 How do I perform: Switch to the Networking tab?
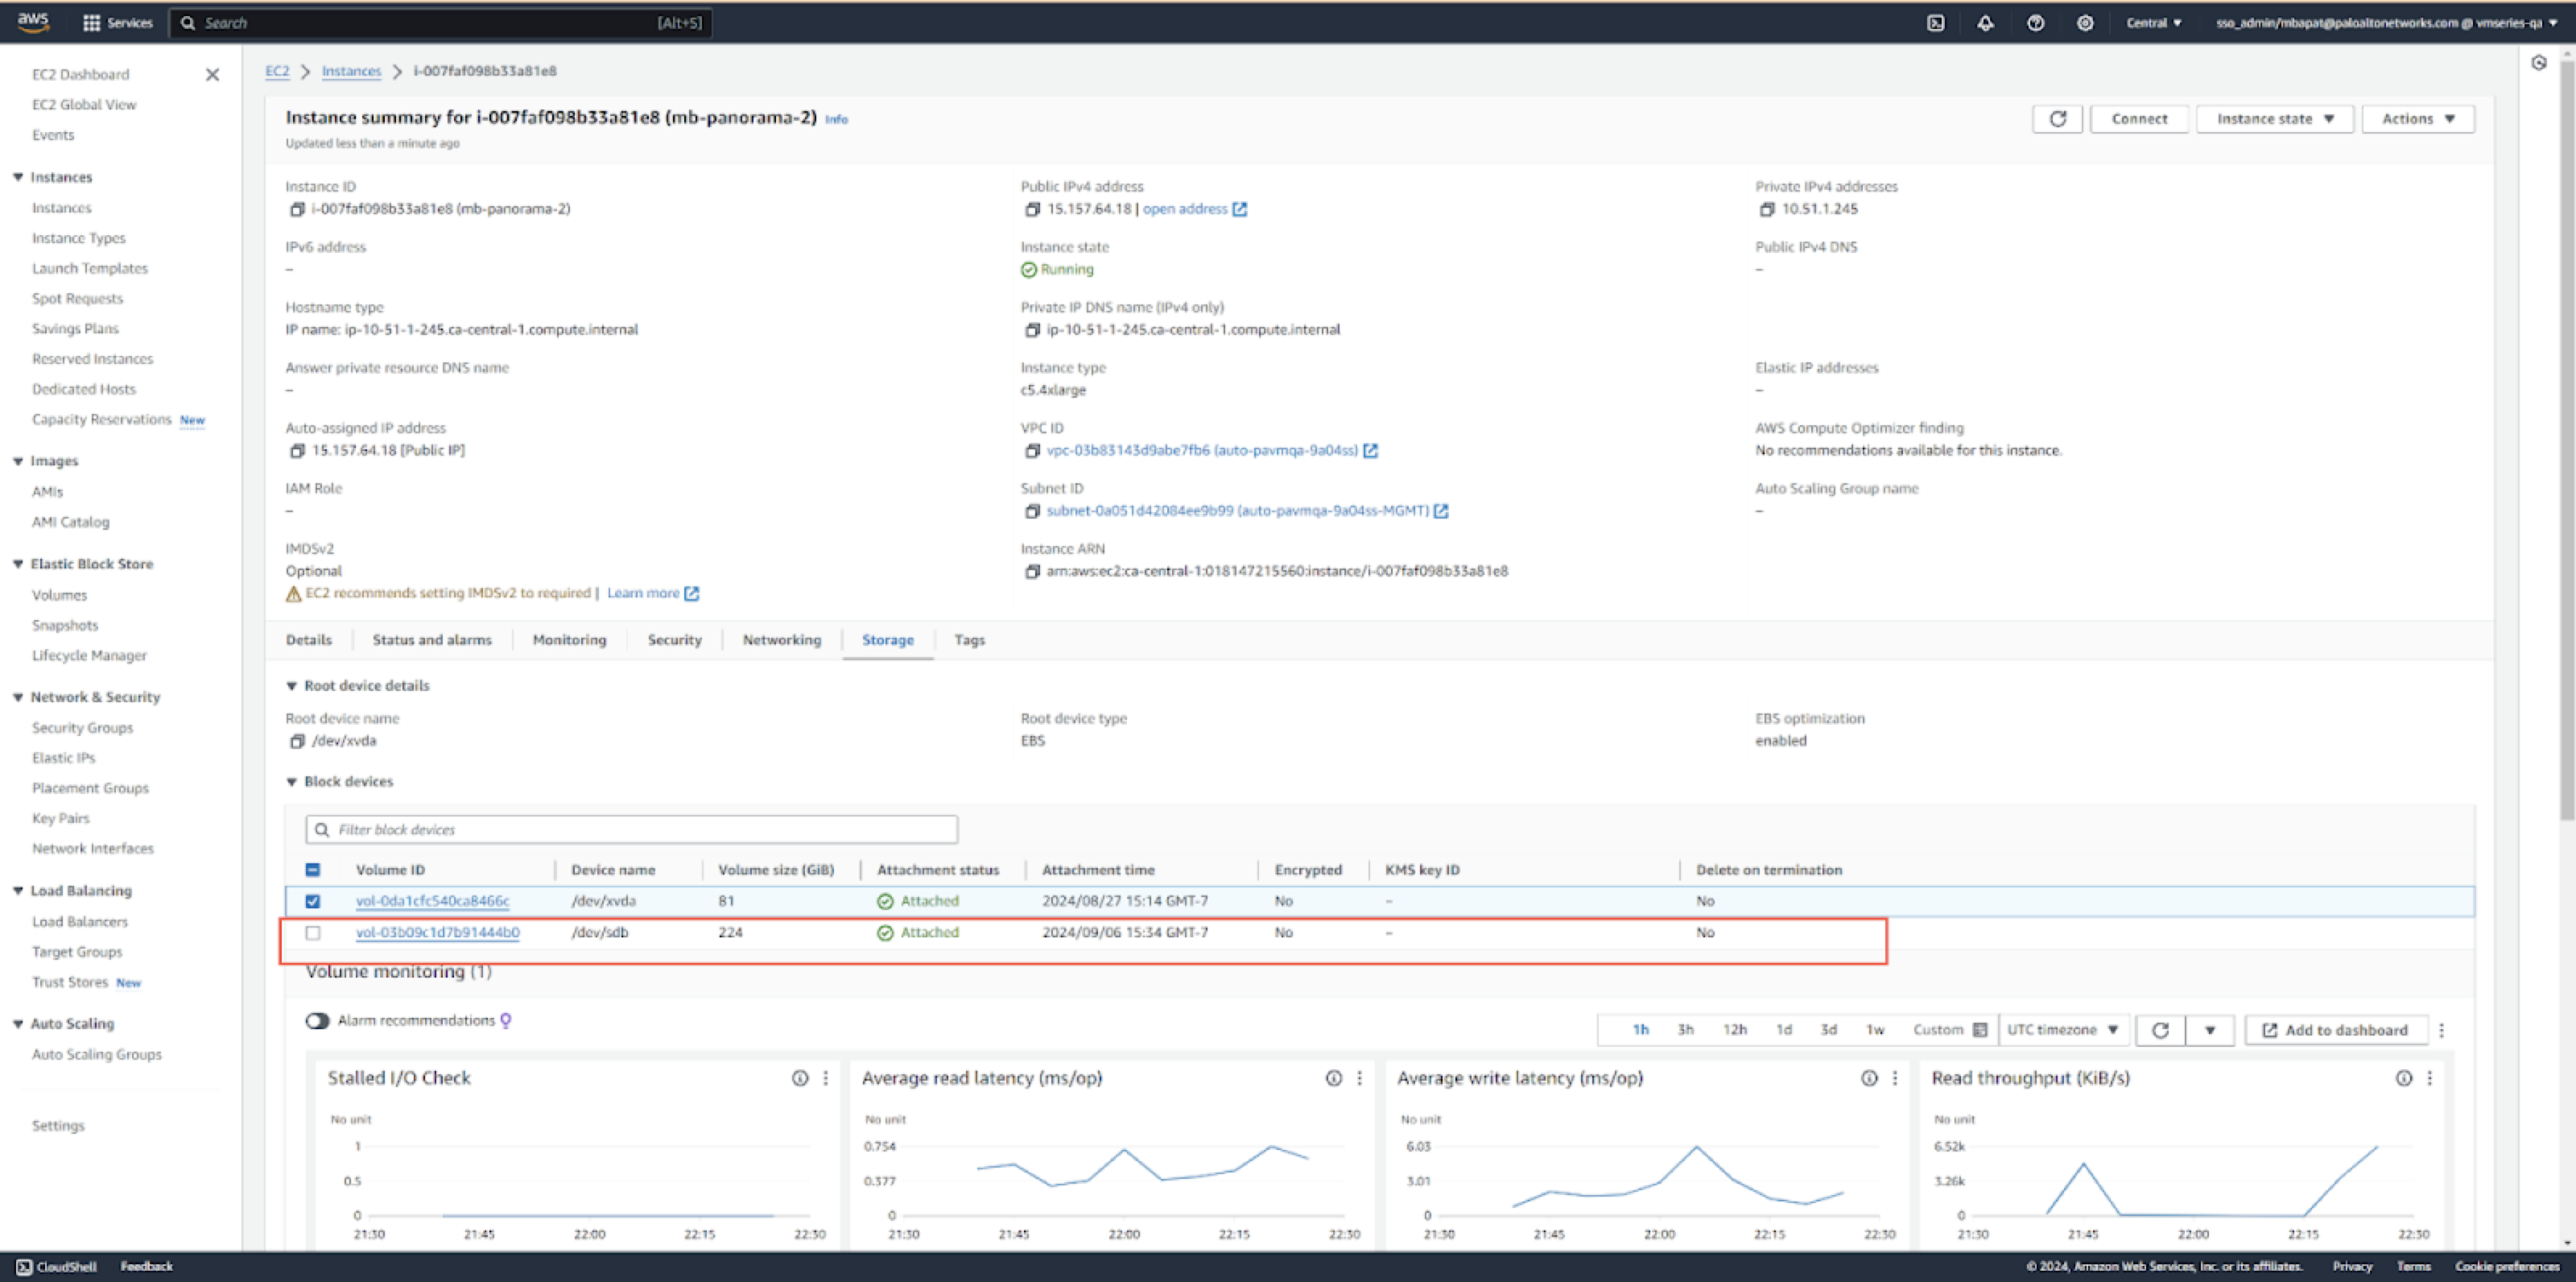pyautogui.click(x=781, y=640)
